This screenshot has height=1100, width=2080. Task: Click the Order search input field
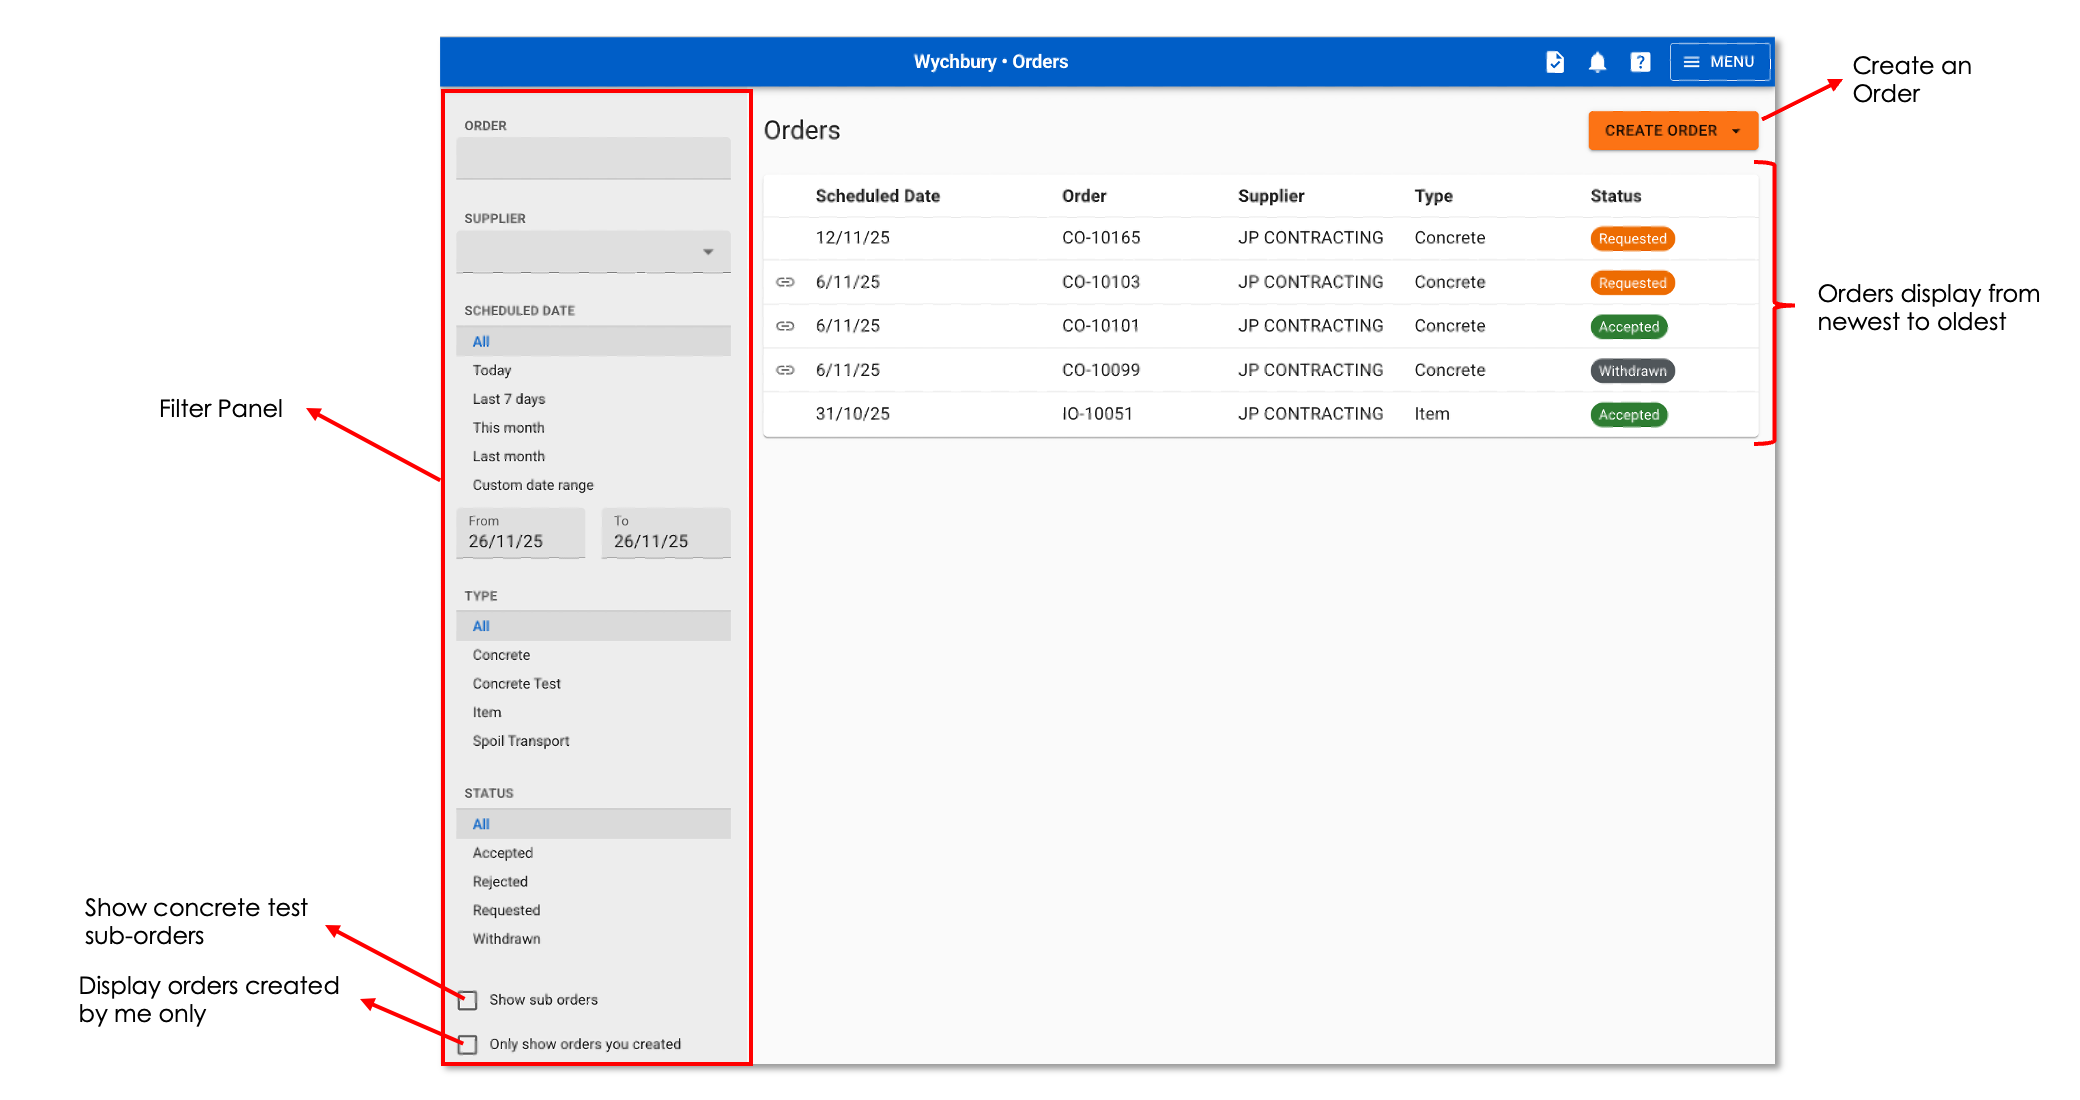tap(593, 158)
